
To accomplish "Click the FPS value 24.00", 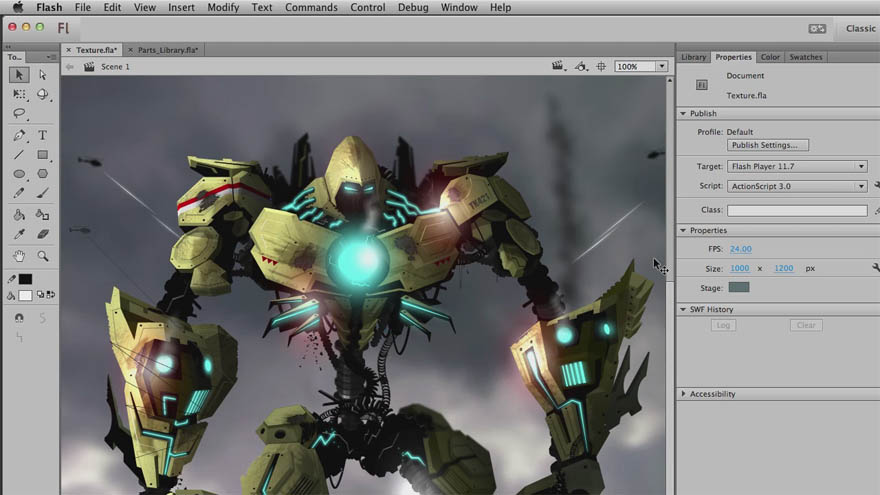I will [x=740, y=249].
